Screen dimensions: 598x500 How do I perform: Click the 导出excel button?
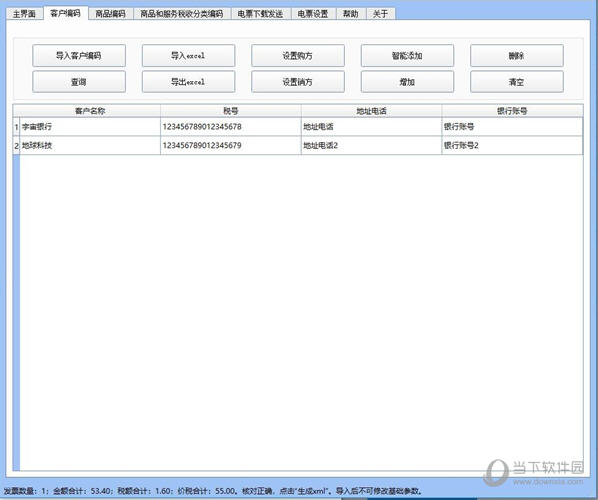coord(188,82)
